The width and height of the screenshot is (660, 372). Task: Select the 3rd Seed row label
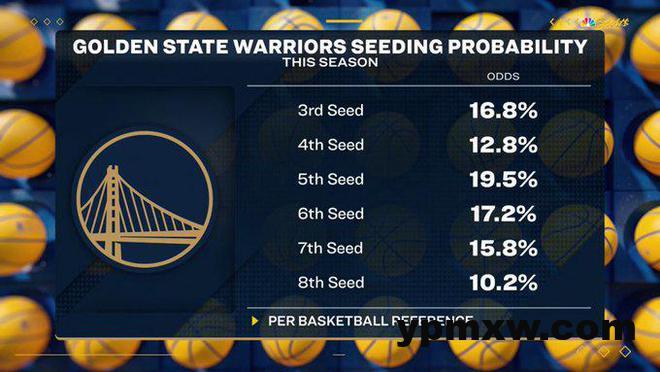(x=330, y=110)
